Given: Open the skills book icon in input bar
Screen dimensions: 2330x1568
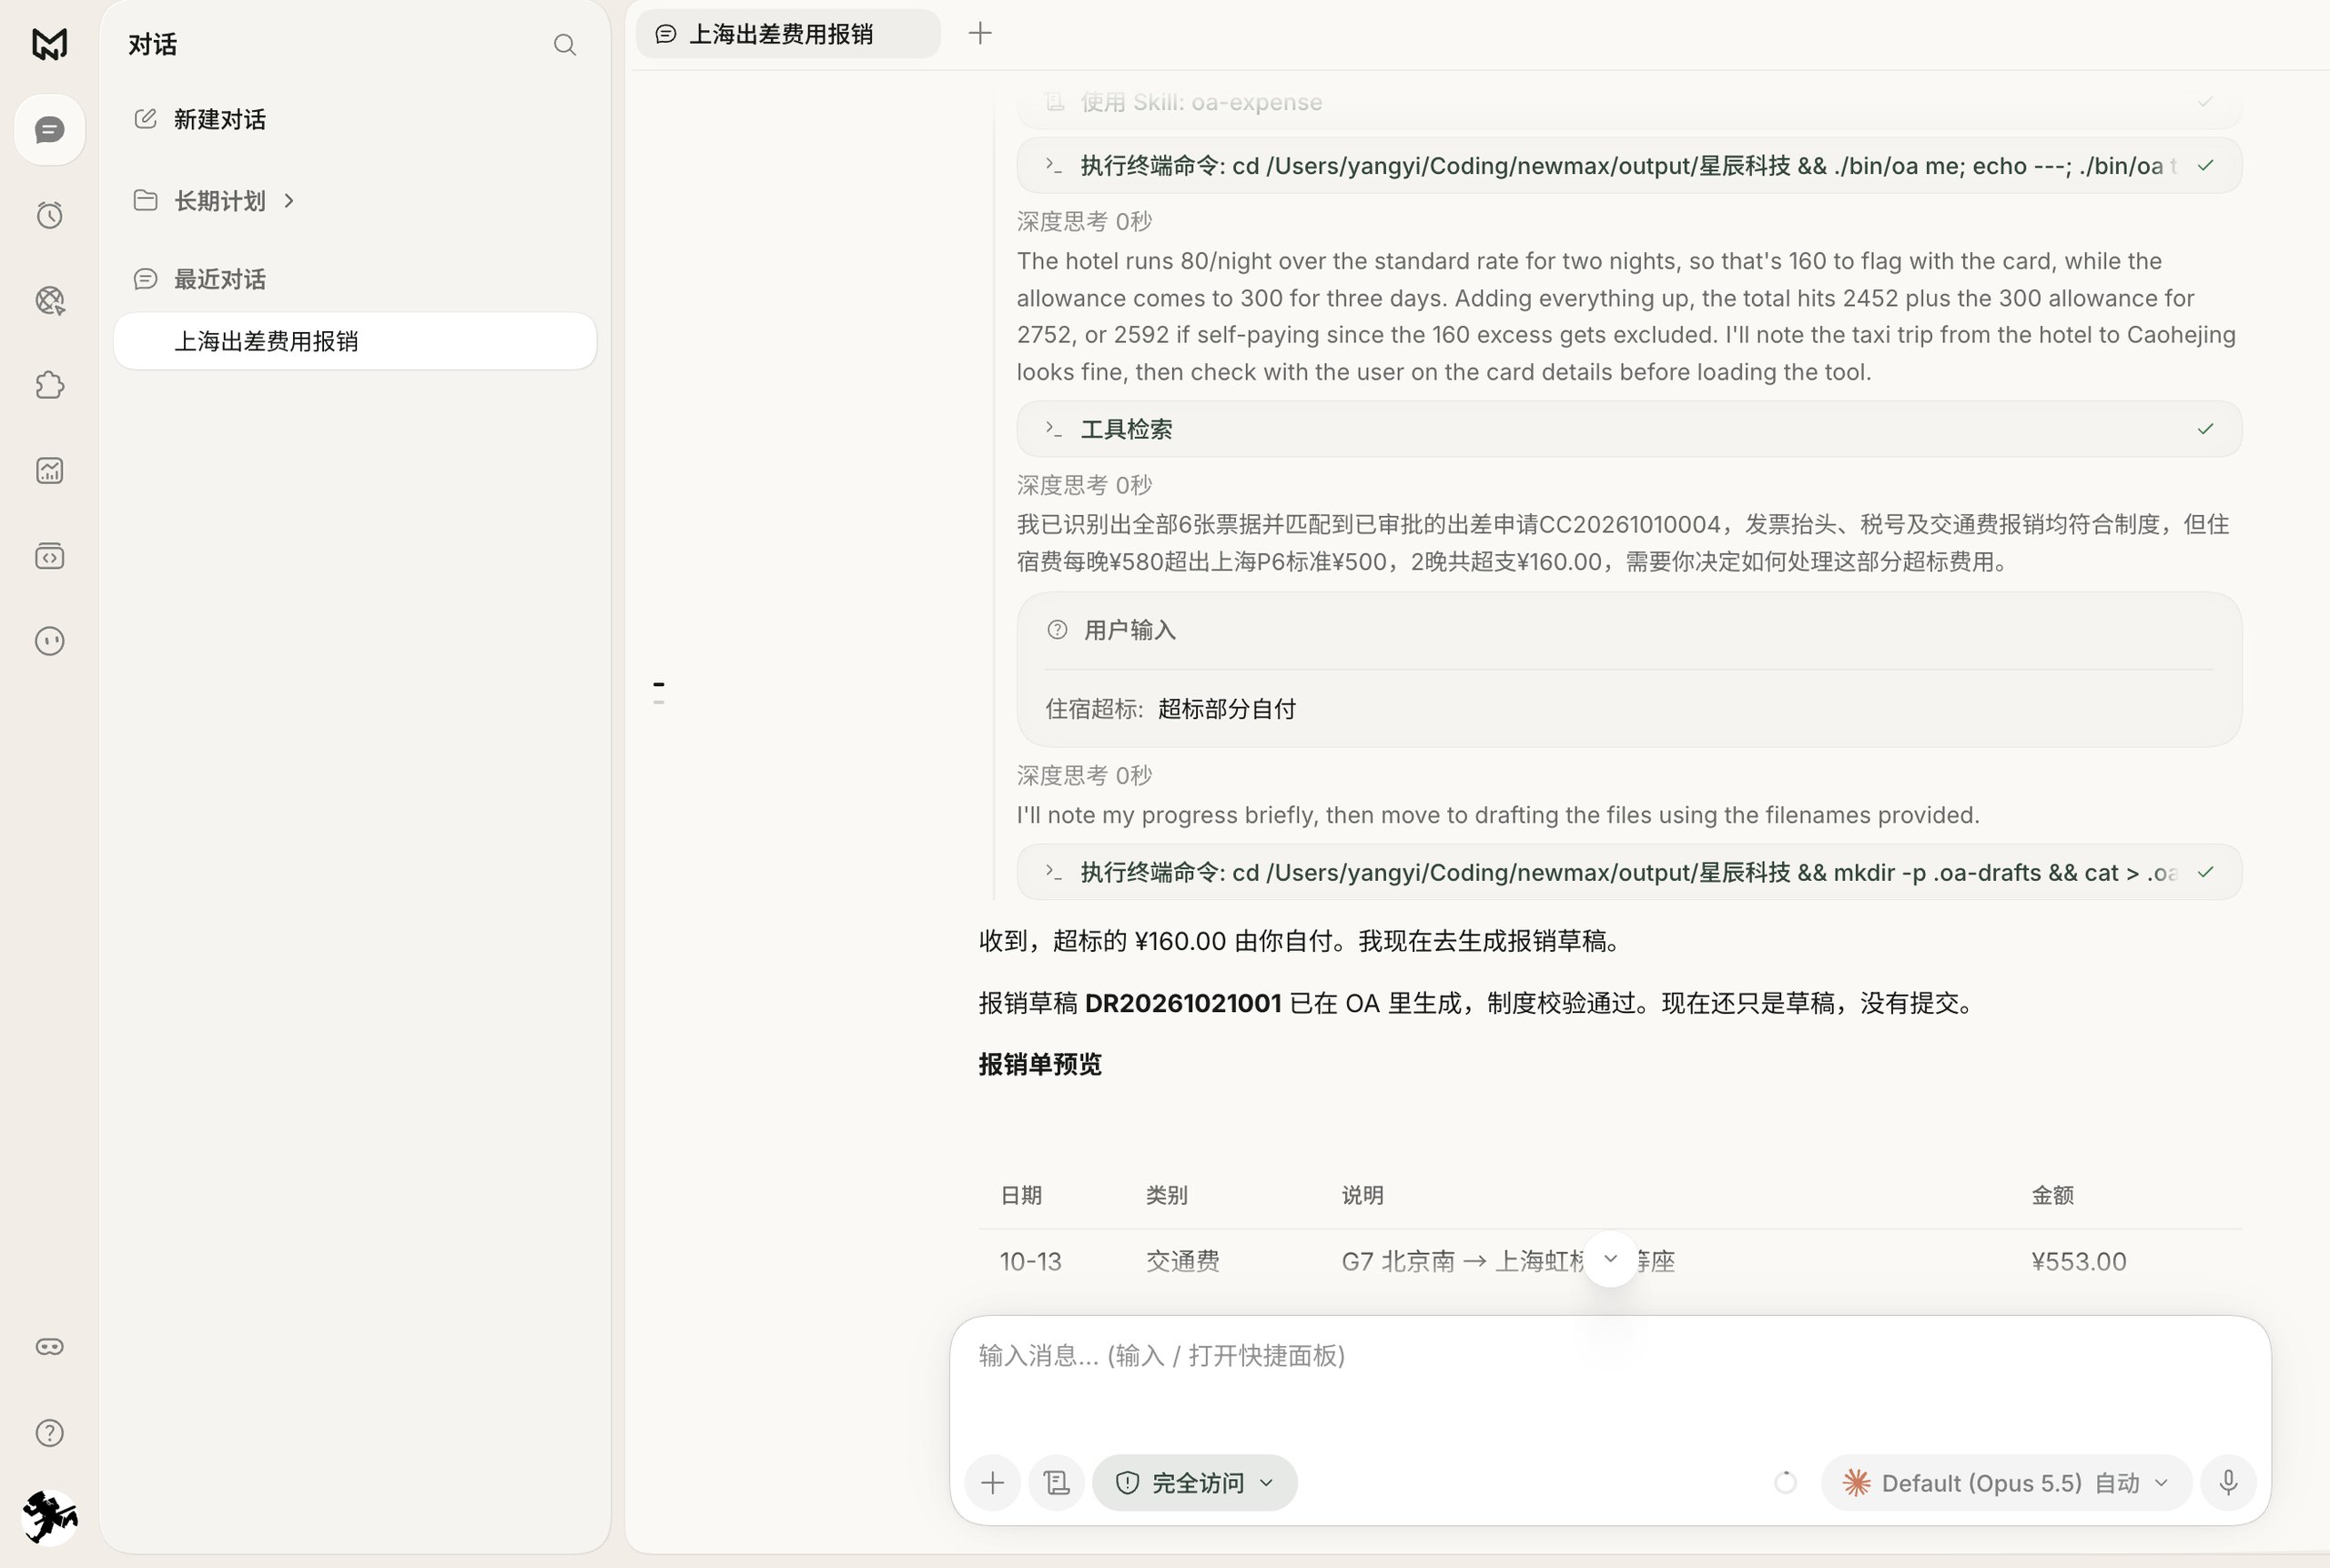Looking at the screenshot, I should 1057,1482.
